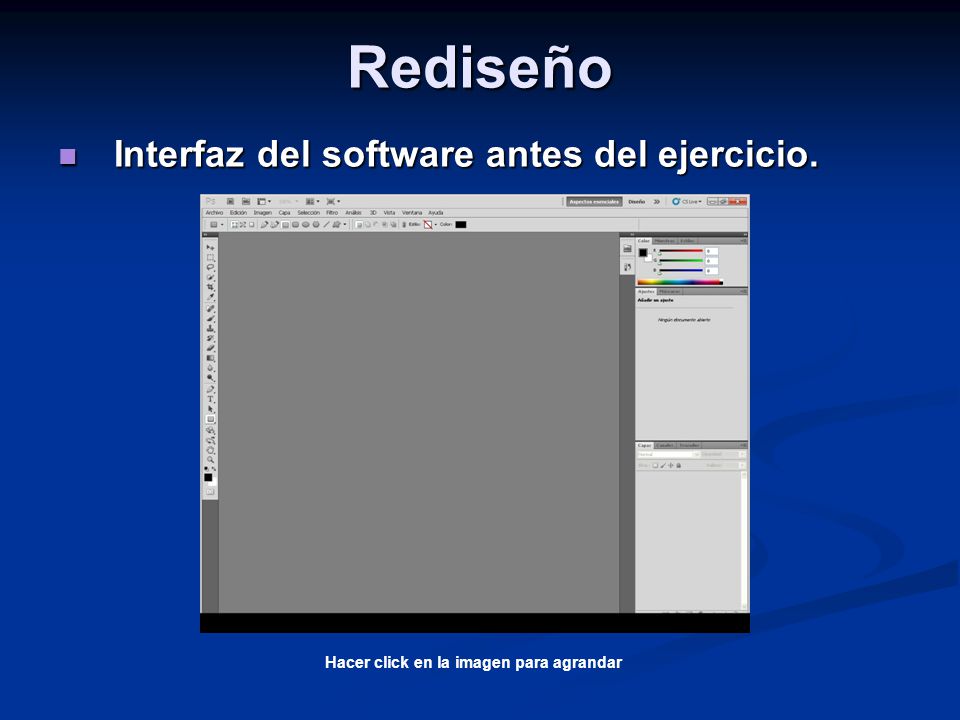Select the Hand tool

coord(210,450)
